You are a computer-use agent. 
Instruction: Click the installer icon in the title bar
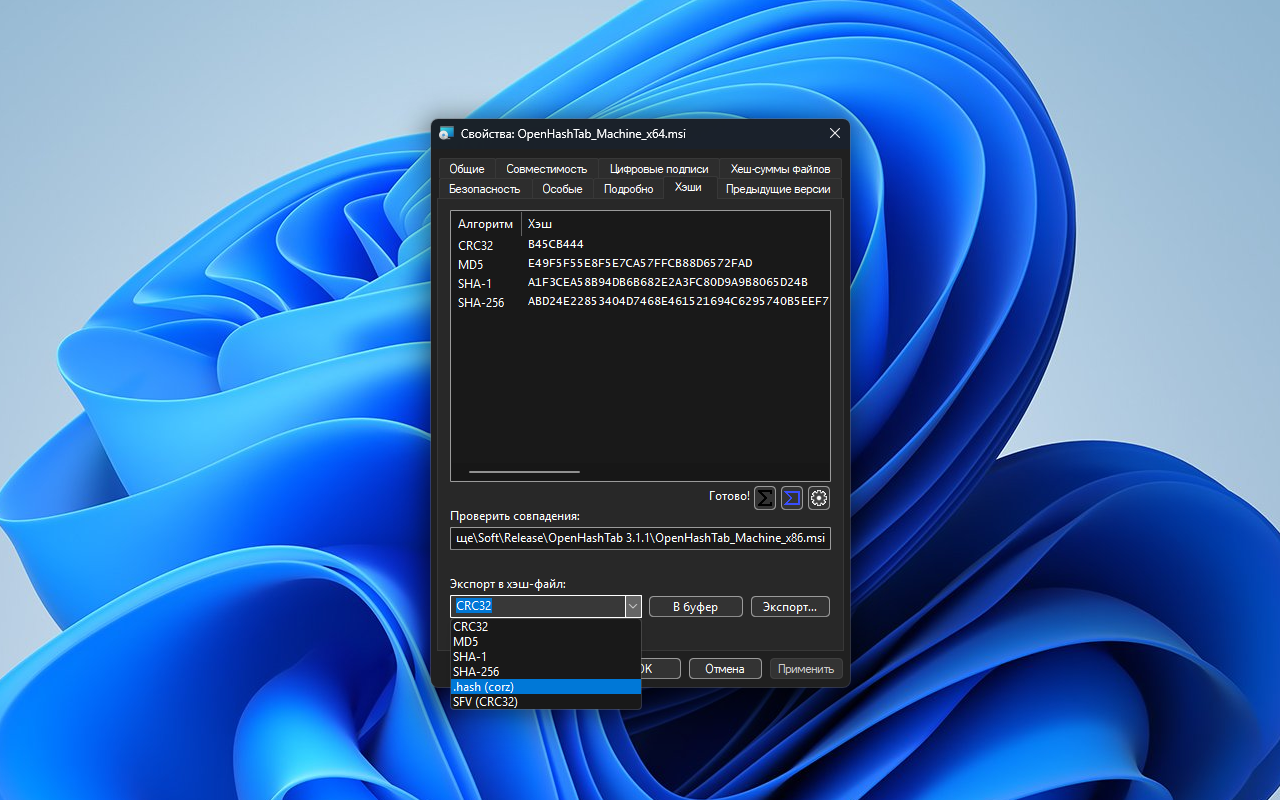(x=446, y=134)
